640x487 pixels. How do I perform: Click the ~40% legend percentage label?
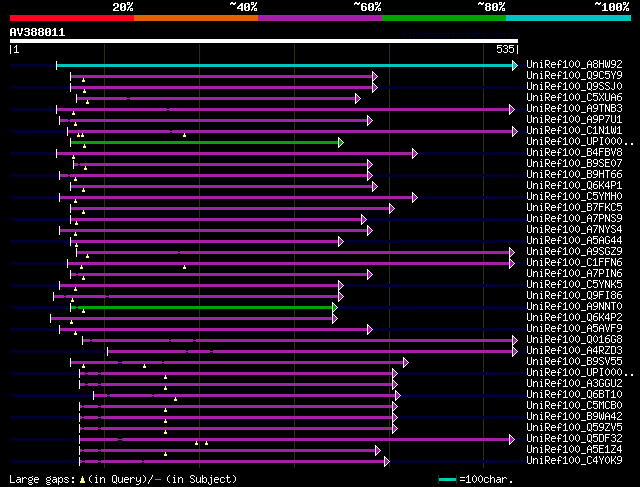[243, 7]
